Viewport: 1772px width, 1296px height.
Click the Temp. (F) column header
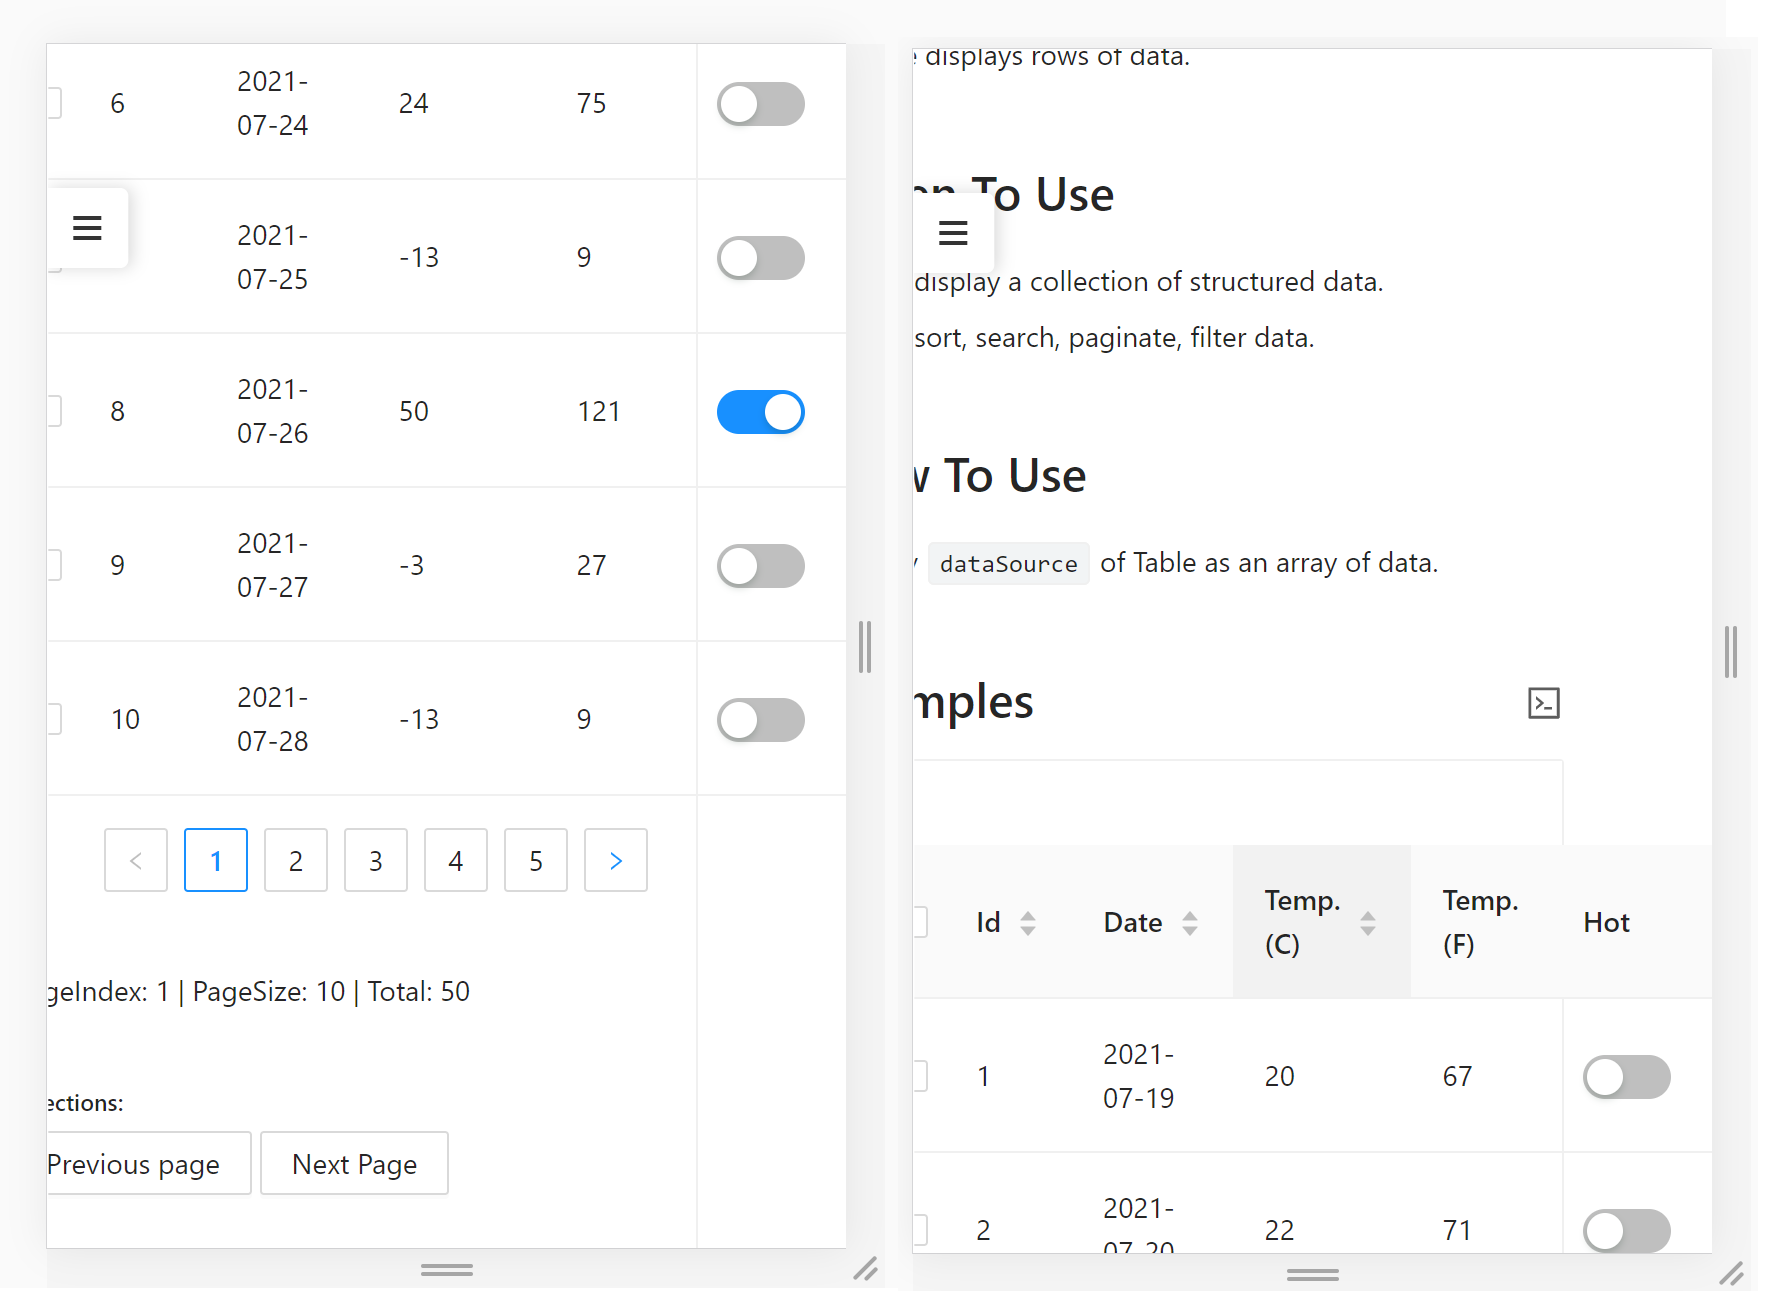[1481, 922]
